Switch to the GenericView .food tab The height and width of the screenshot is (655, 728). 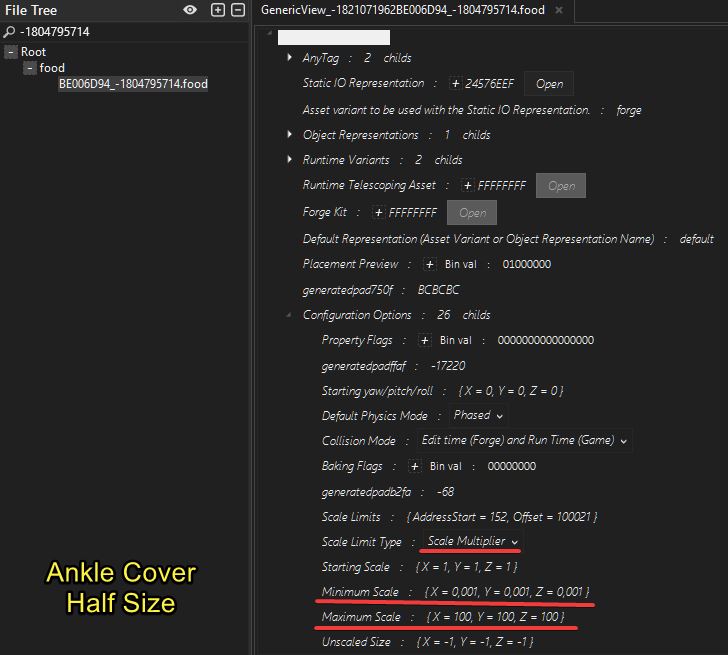[403, 10]
